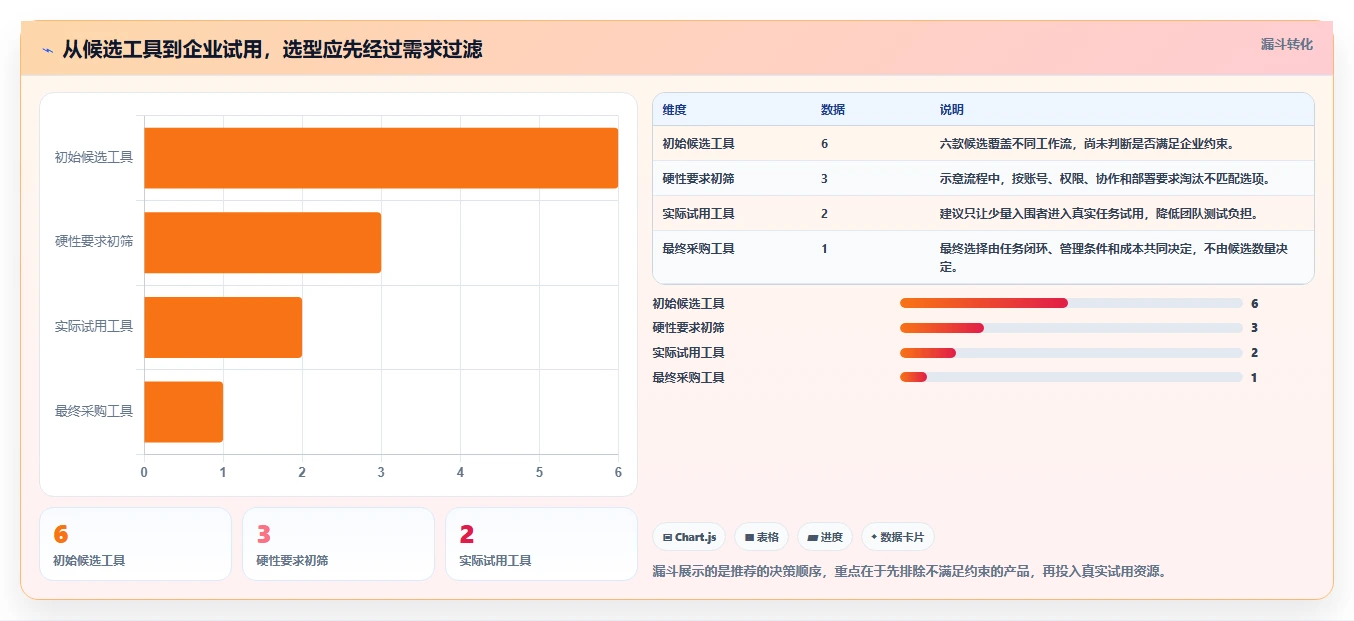Click the 初始候选工具 label in the progress list
1354x621 pixels.
(x=689, y=304)
